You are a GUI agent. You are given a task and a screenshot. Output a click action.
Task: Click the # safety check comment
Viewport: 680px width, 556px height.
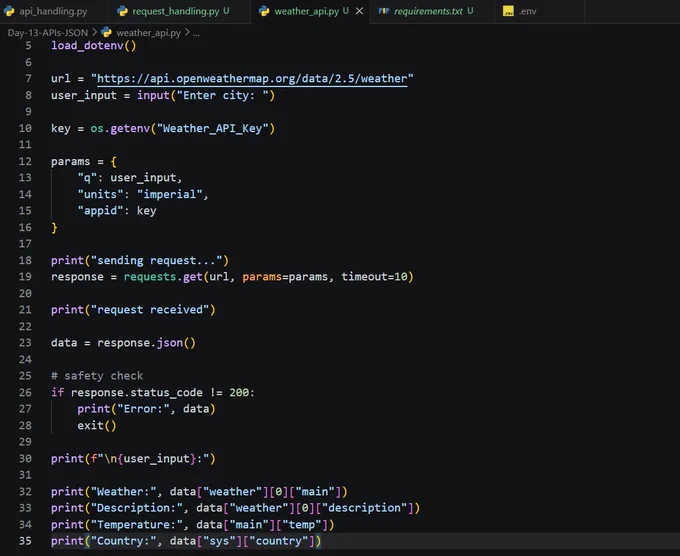click(97, 376)
